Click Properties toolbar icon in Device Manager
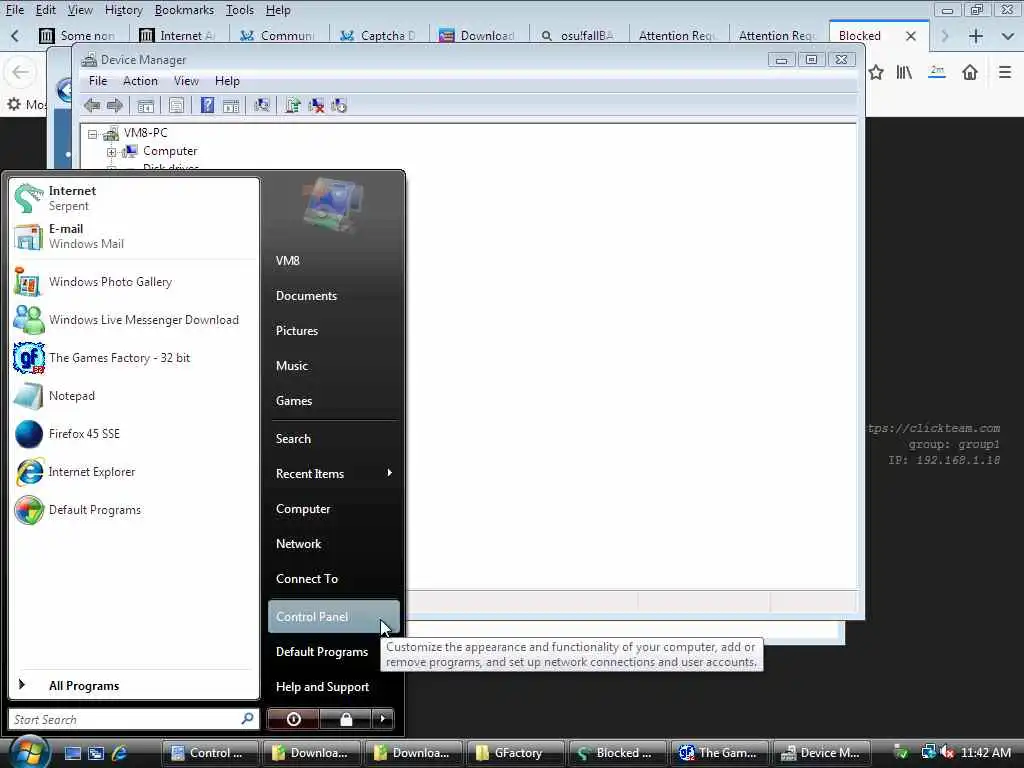This screenshot has height=768, width=1024. pos(176,105)
